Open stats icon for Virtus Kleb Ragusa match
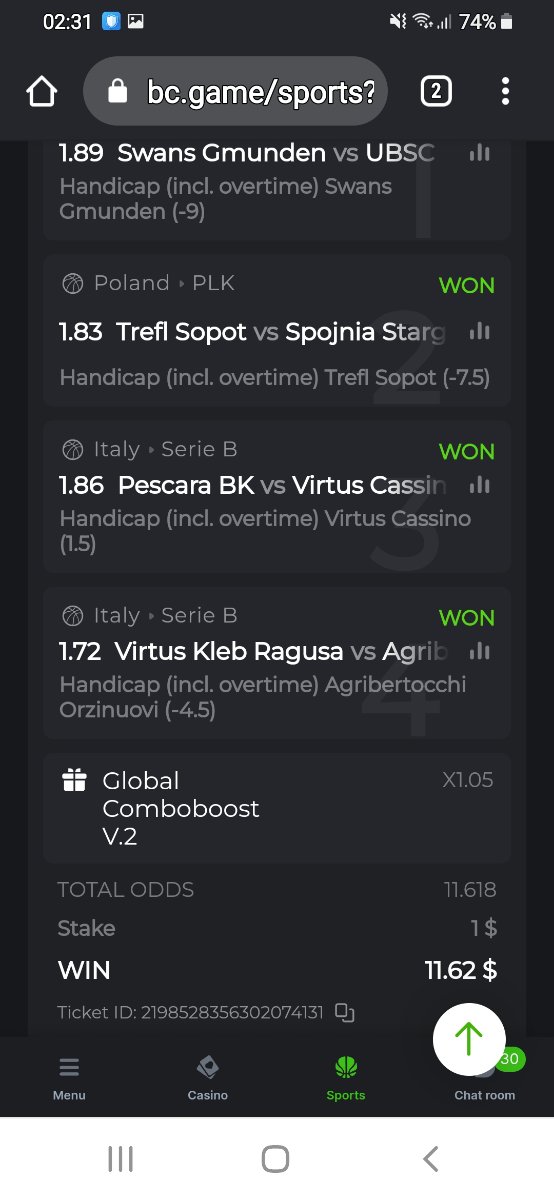554x1200 pixels. pos(480,651)
